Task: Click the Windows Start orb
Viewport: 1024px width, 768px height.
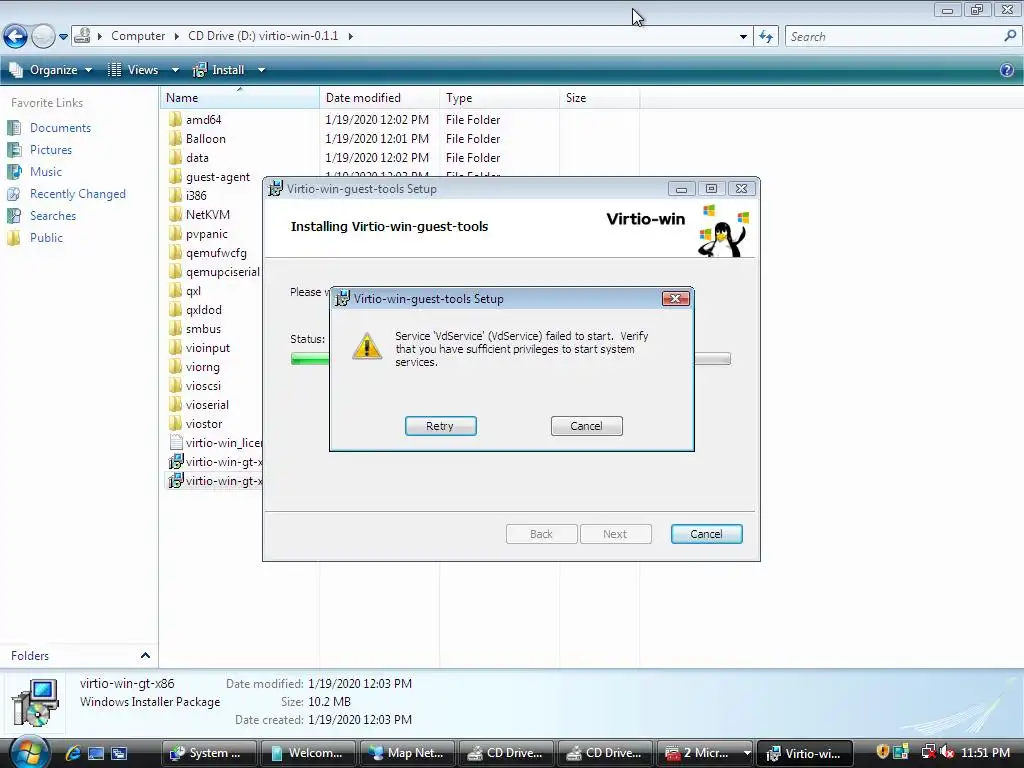Action: pos(29,752)
